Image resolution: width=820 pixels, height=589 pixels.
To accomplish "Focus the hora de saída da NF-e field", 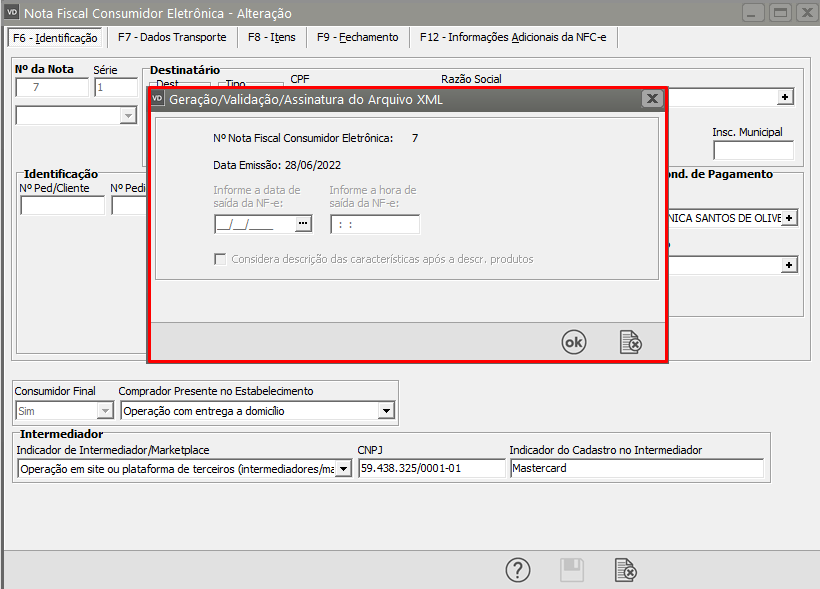I will 375,225.
